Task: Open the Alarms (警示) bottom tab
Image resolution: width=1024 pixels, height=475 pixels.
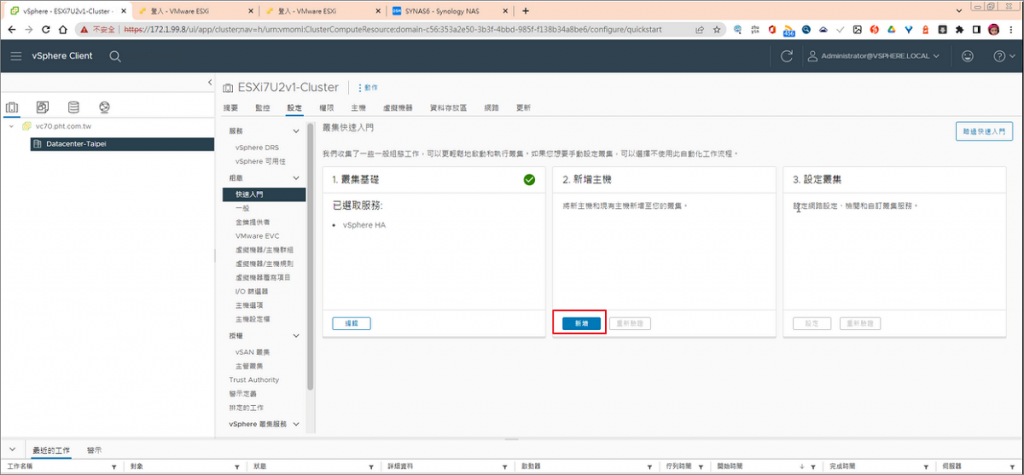Action: [x=94, y=451]
